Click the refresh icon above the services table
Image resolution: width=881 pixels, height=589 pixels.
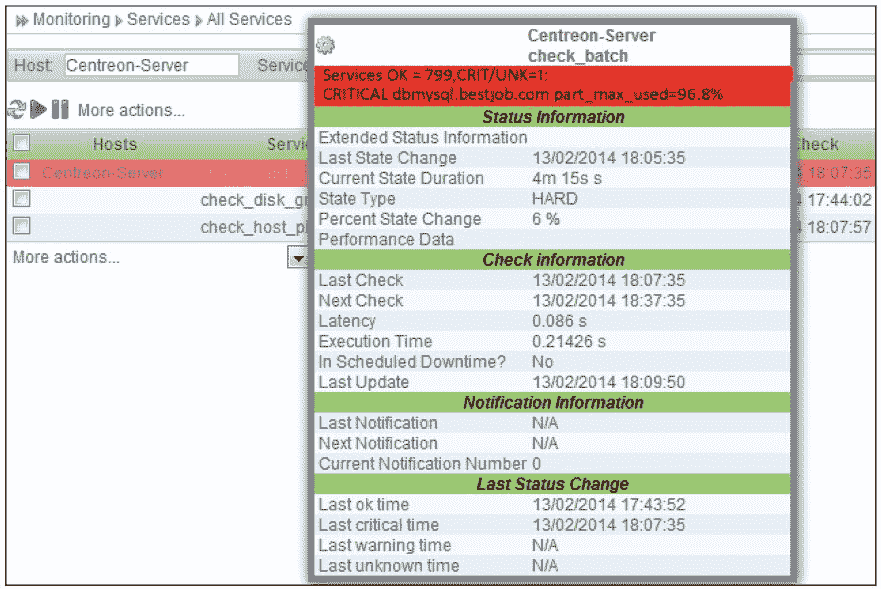point(15,110)
